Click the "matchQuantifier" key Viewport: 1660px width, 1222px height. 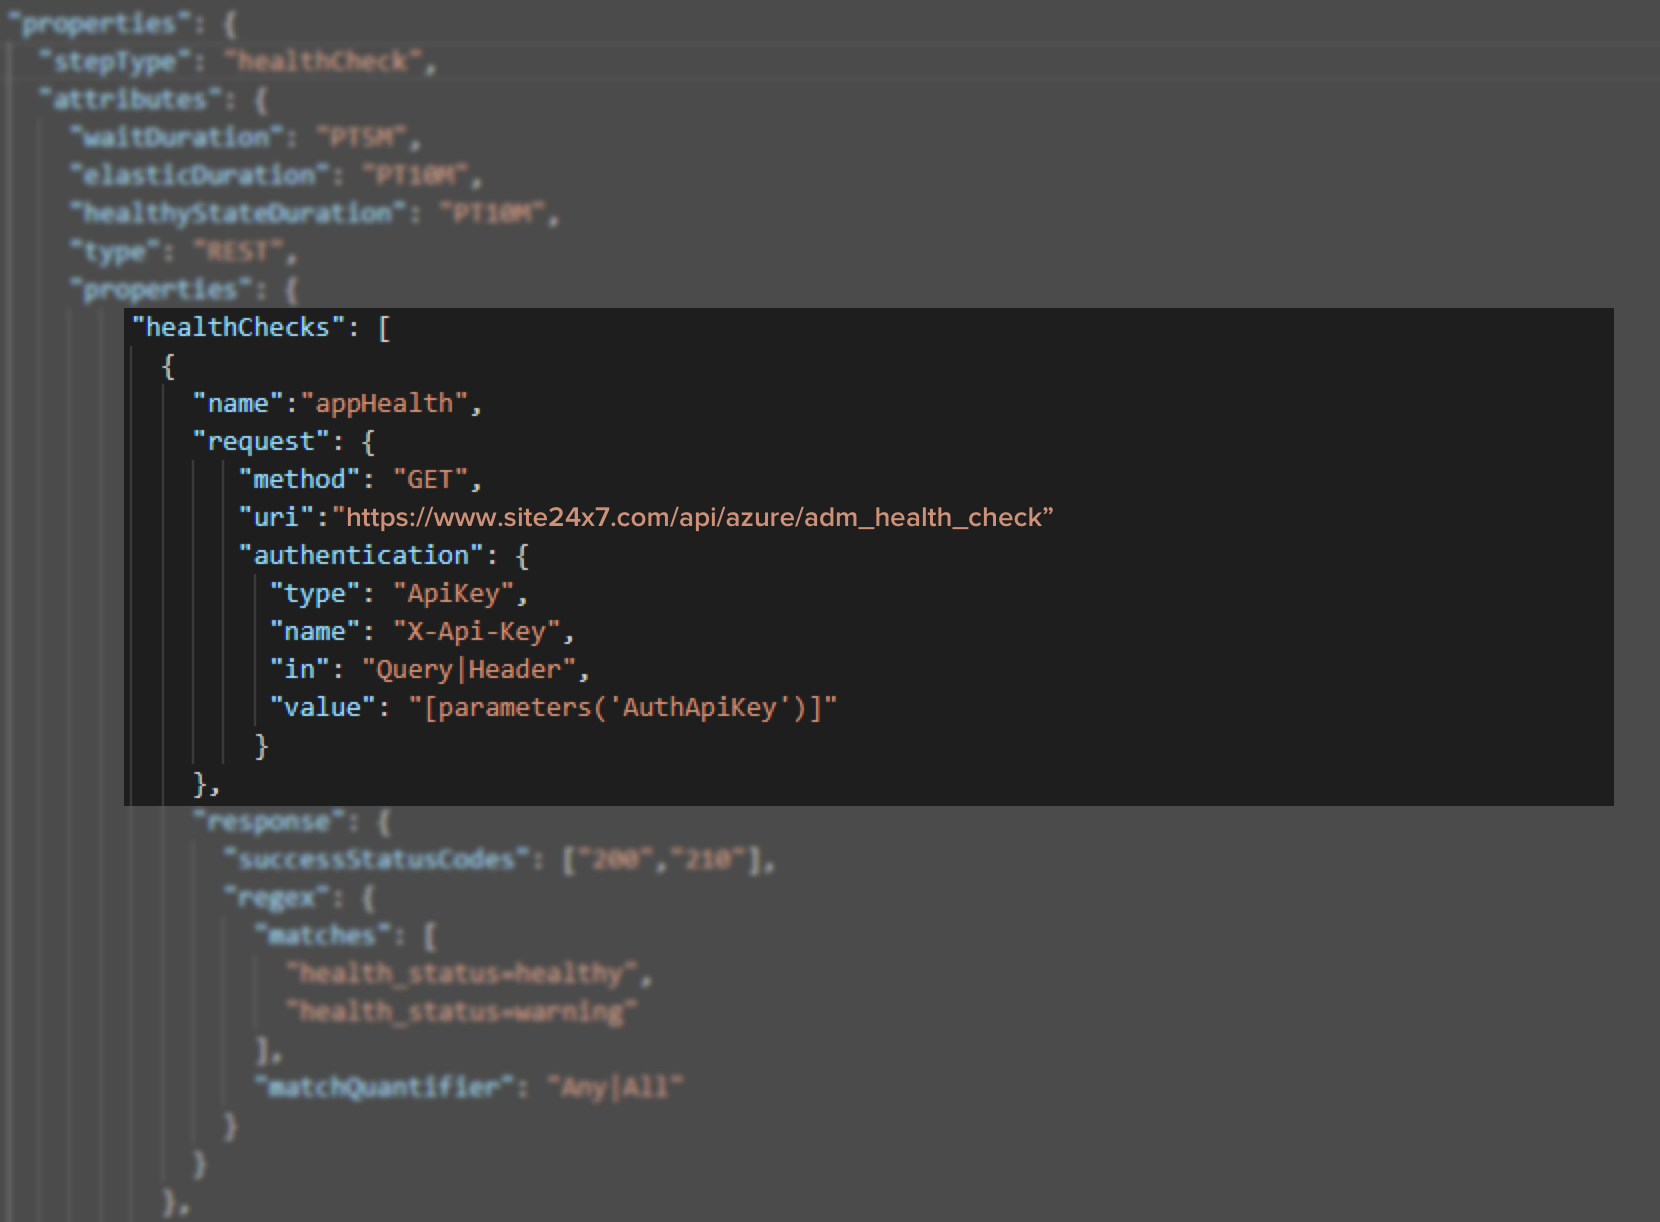click(x=384, y=1088)
